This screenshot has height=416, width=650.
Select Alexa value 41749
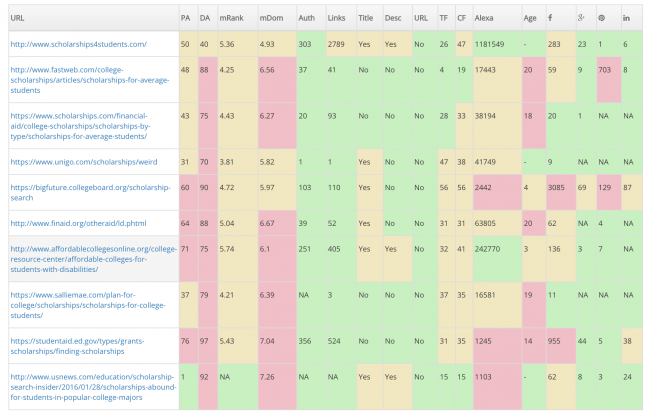pyautogui.click(x=485, y=162)
